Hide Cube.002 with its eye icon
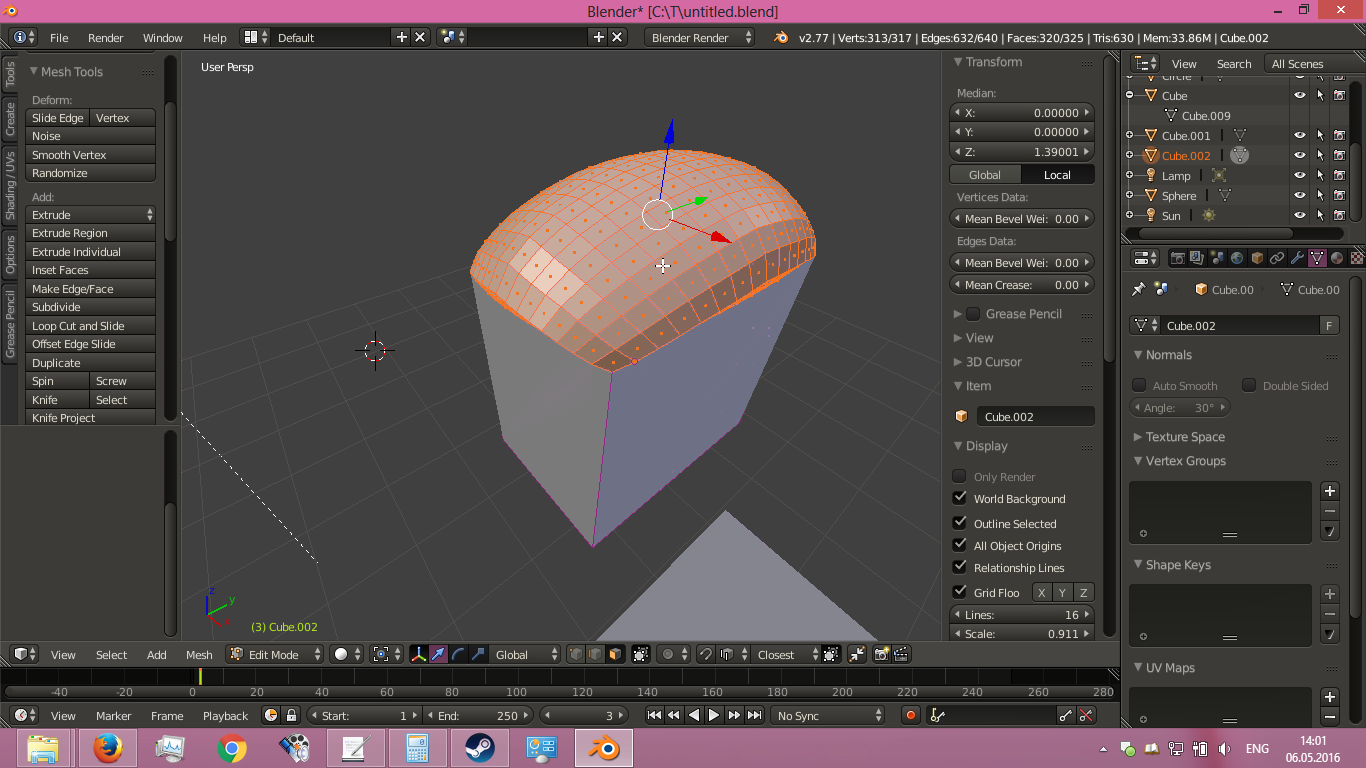This screenshot has width=1366, height=768. [1299, 155]
